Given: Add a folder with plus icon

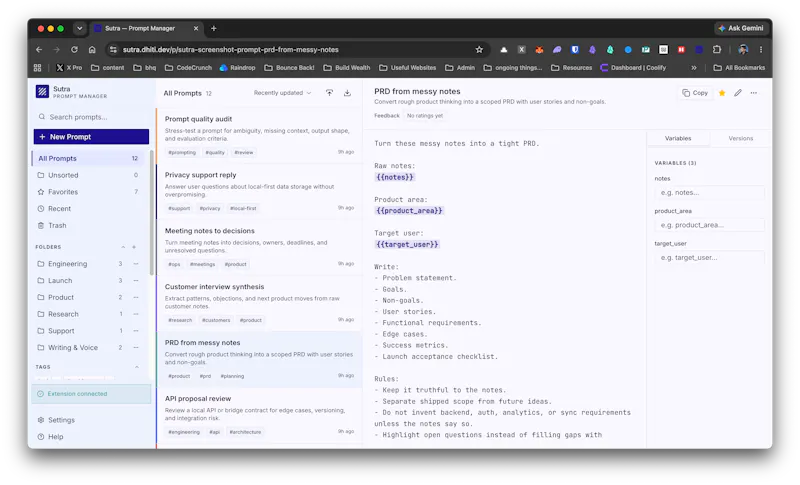Looking at the screenshot, I should point(134,247).
